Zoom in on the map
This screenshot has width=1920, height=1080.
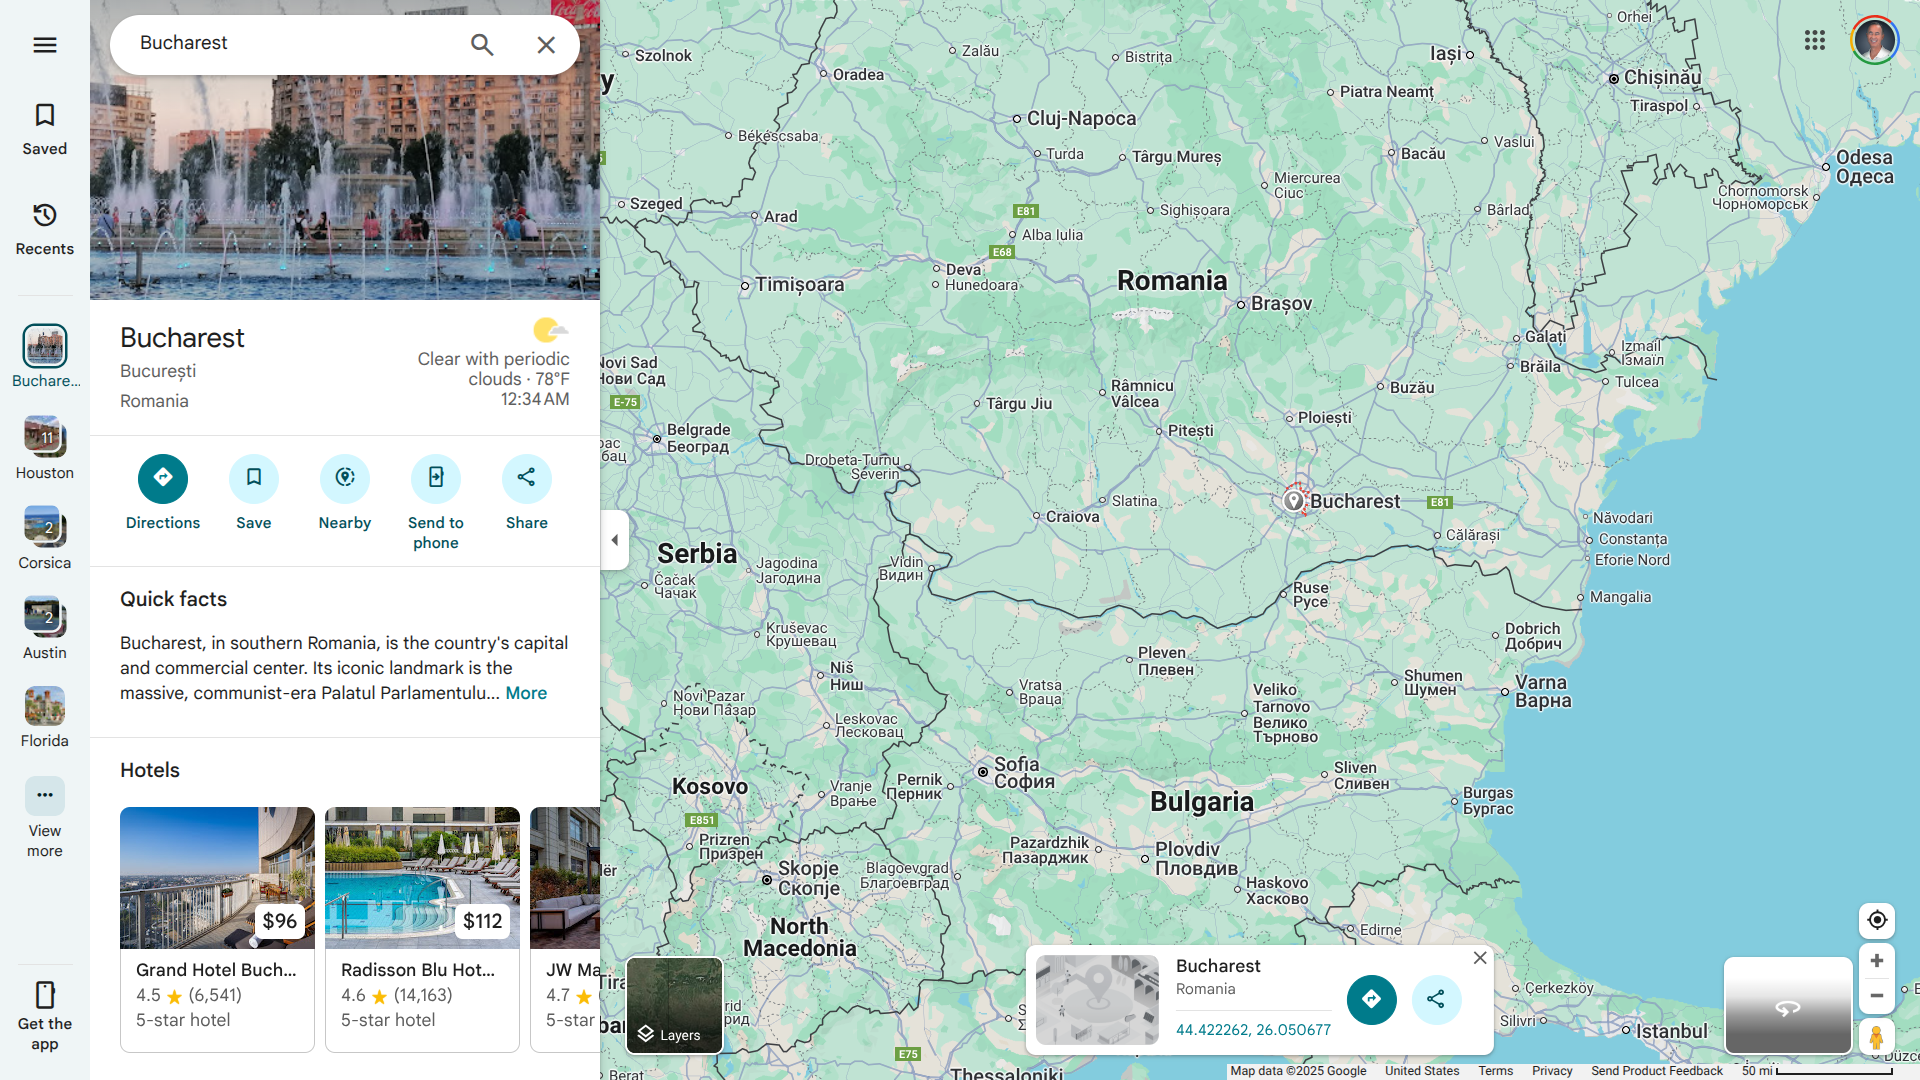tap(1876, 961)
